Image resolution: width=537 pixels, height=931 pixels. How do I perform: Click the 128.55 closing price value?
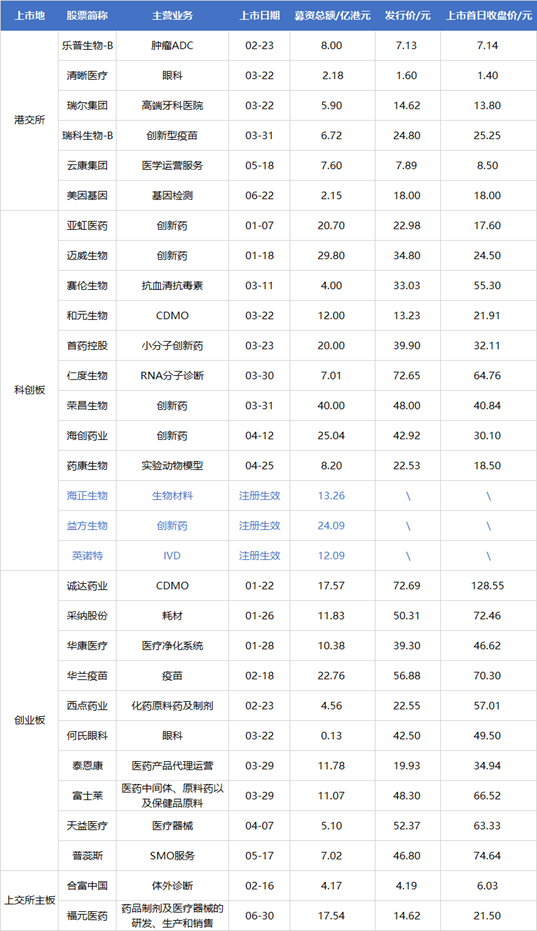click(488, 586)
